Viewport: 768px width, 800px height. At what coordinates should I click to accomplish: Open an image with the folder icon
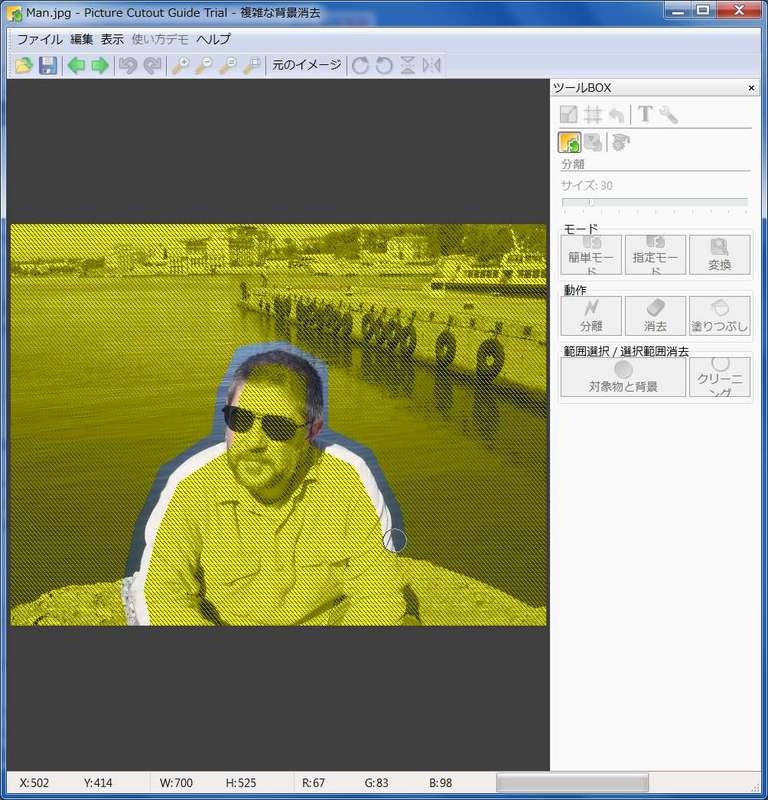pos(24,66)
